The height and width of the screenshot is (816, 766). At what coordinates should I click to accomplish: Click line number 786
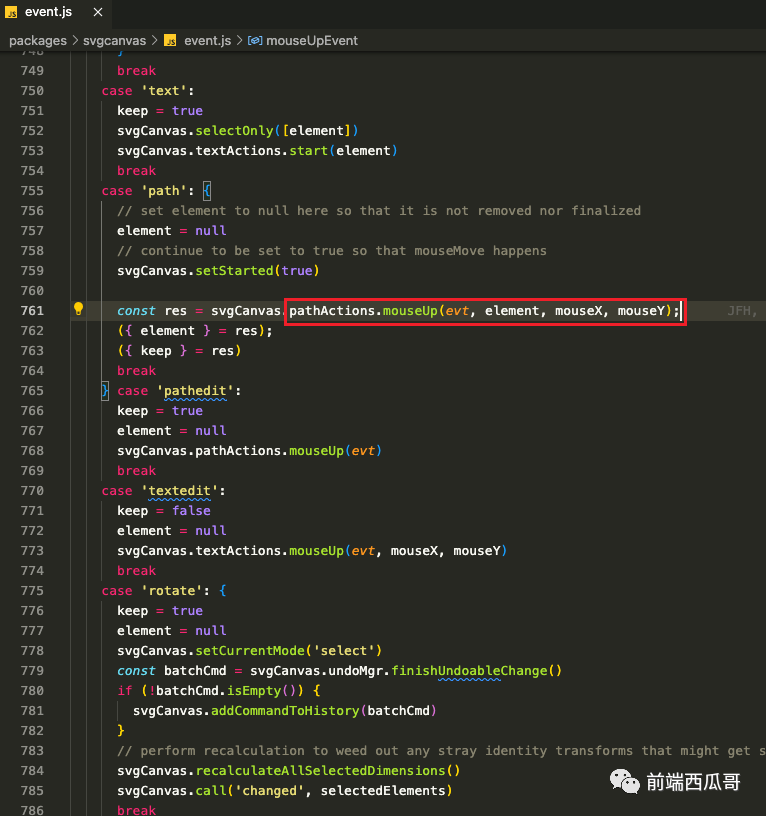(32, 810)
